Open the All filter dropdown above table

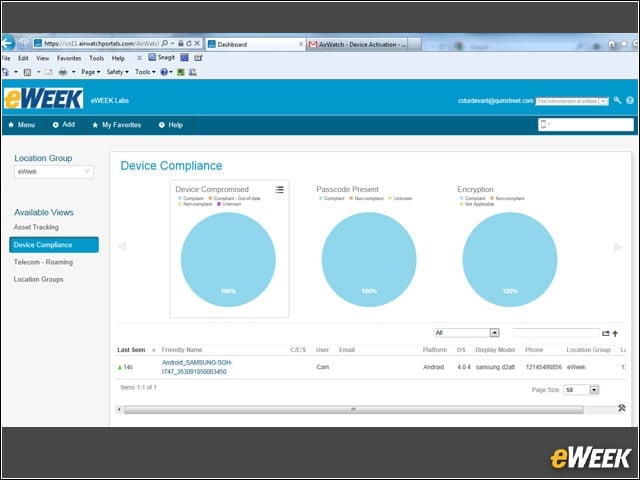pos(466,333)
